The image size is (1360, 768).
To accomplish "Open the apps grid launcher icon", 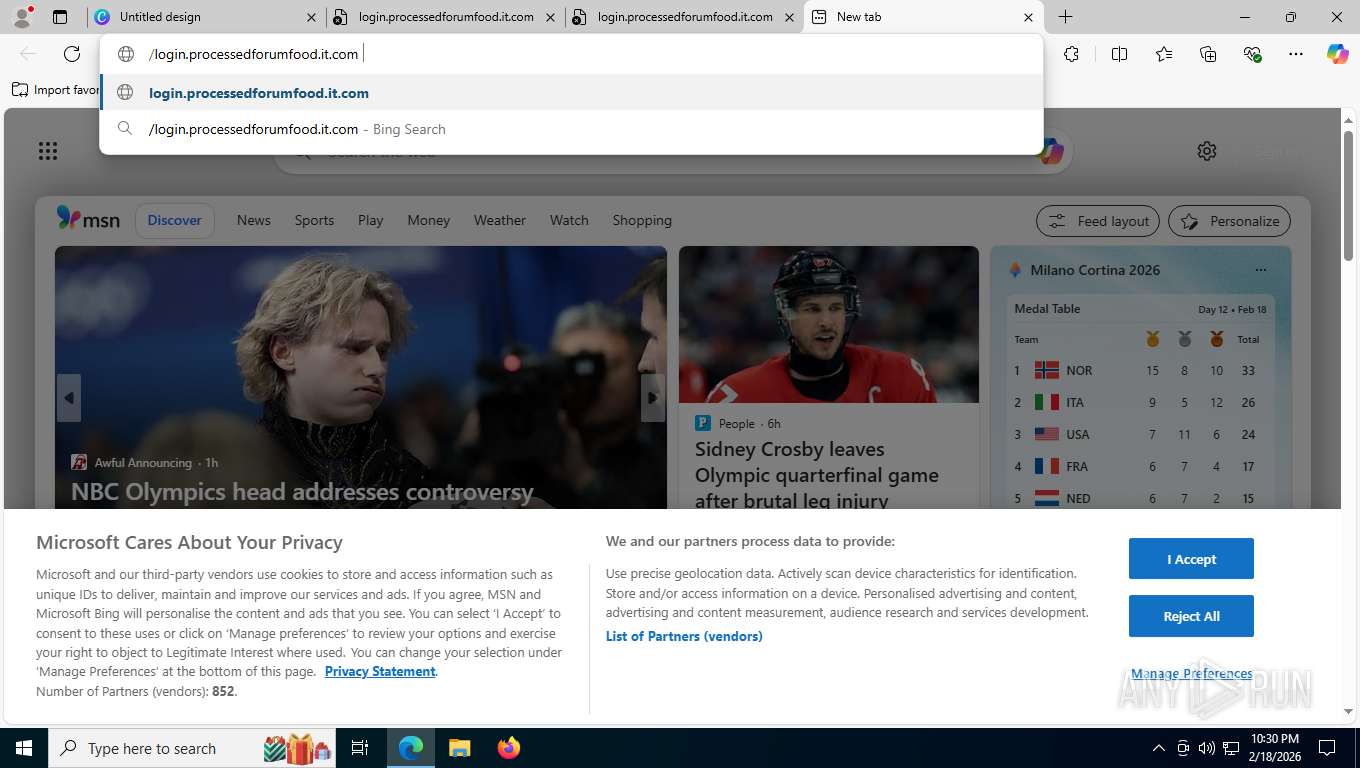I will [x=48, y=151].
